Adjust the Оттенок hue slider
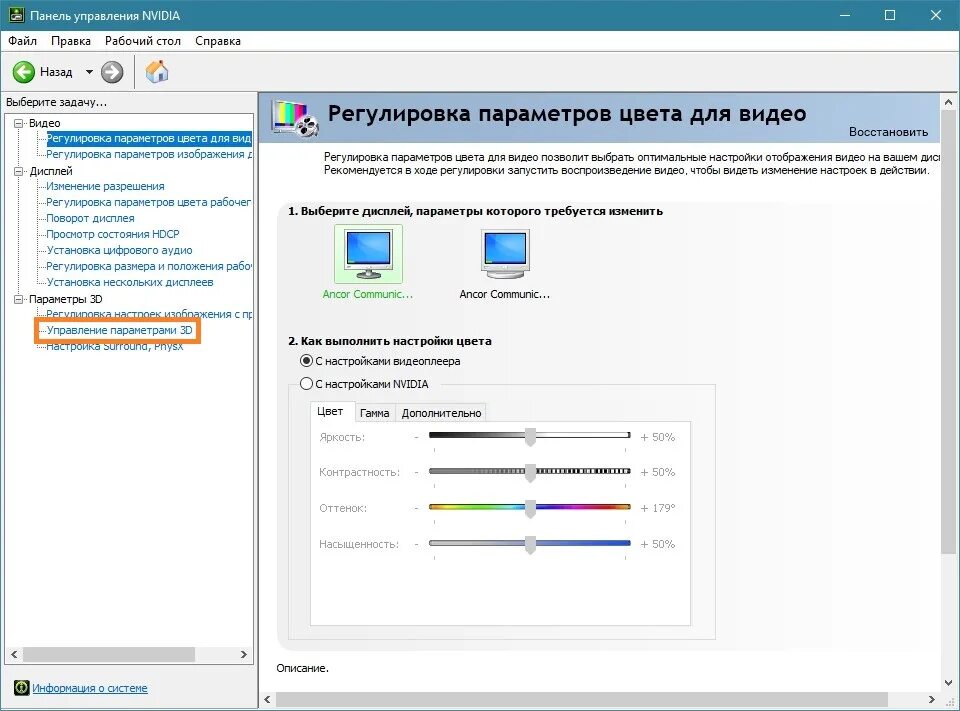This screenshot has width=960, height=711. click(x=530, y=508)
